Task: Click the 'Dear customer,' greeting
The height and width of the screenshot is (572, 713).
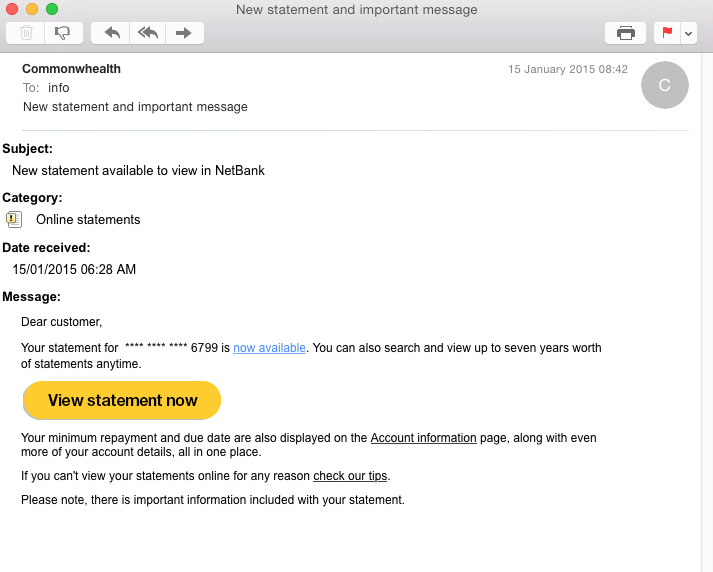Action: click(61, 322)
